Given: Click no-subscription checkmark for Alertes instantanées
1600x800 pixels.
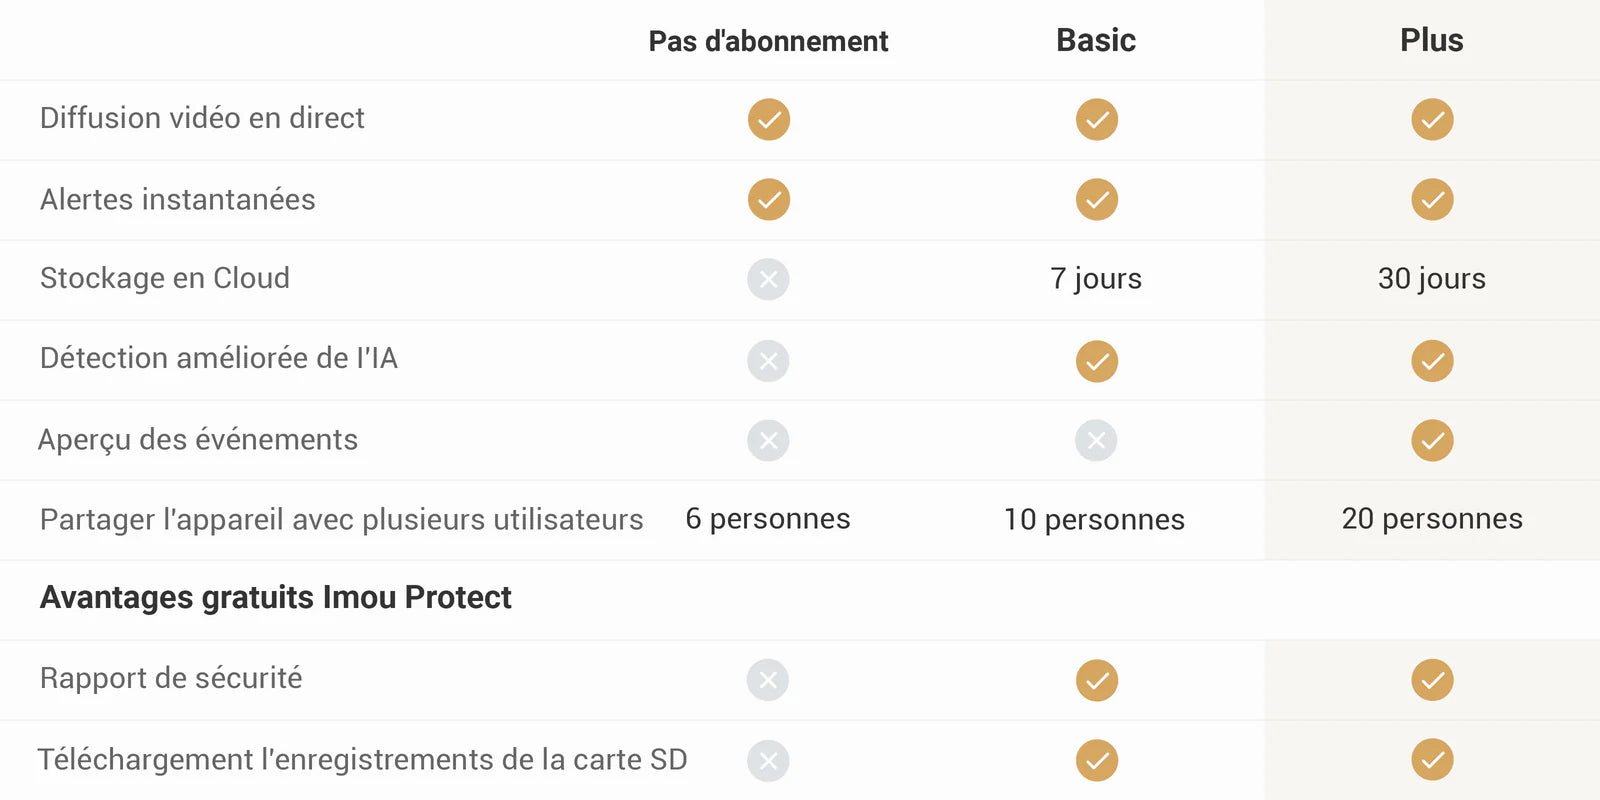Looking at the screenshot, I should click(769, 200).
